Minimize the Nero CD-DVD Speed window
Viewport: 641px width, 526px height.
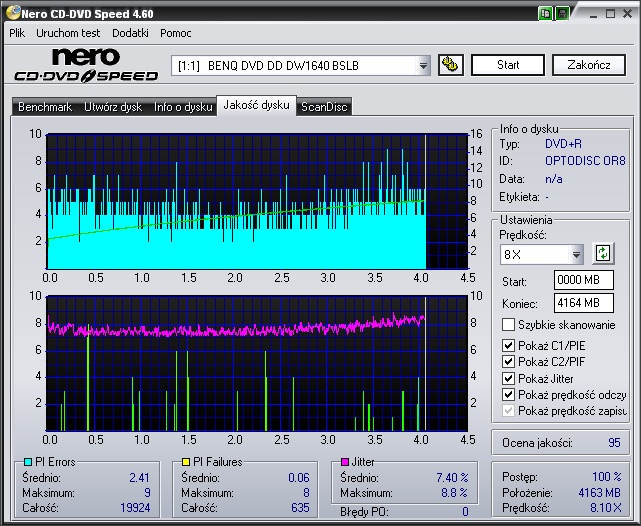594,14
